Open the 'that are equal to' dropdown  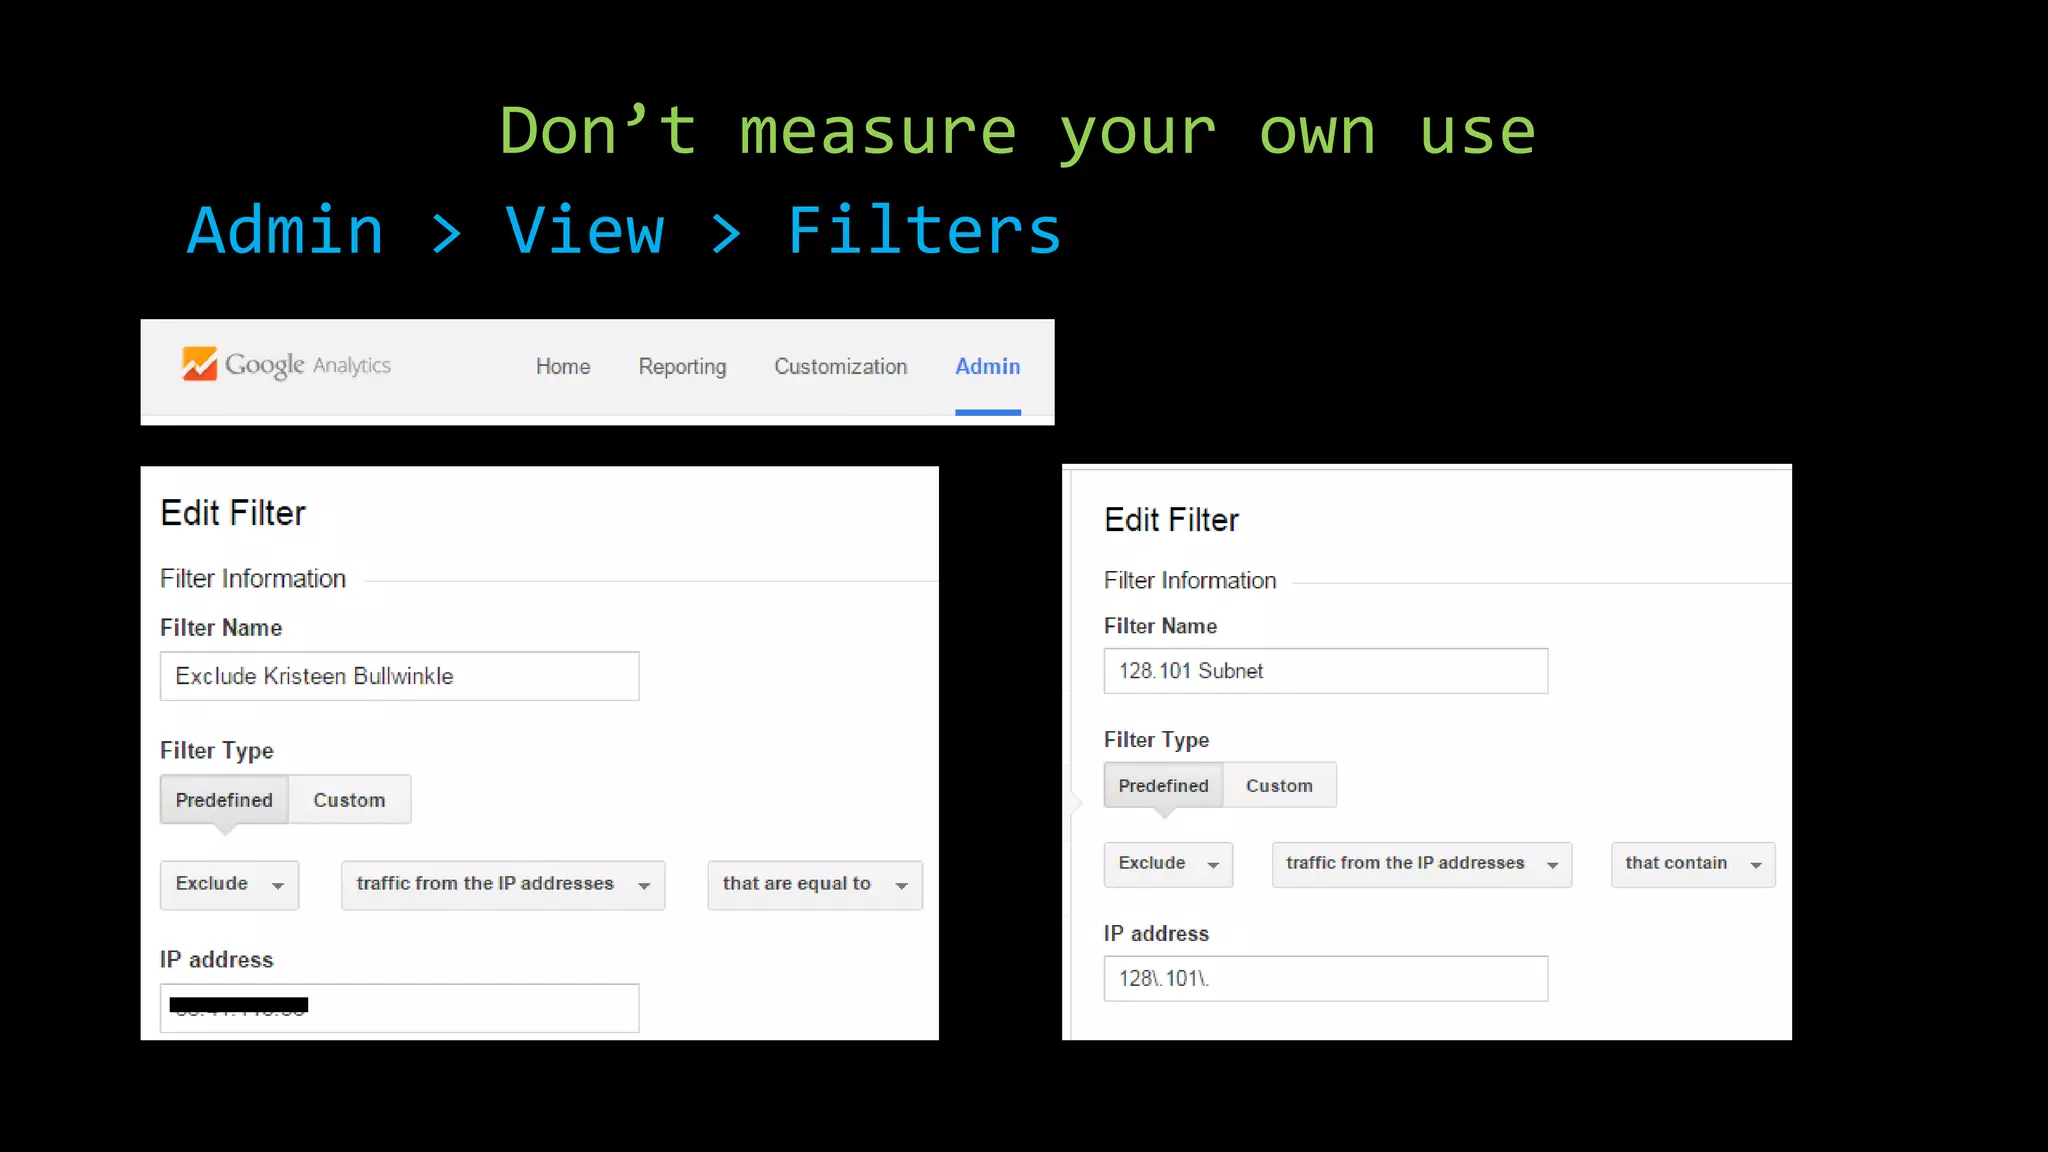815,885
